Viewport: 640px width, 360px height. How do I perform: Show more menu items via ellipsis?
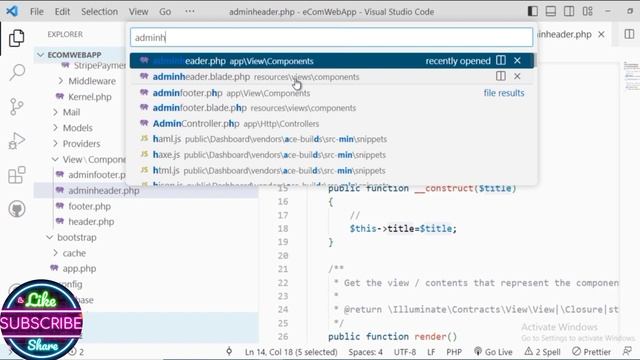pos(190,11)
